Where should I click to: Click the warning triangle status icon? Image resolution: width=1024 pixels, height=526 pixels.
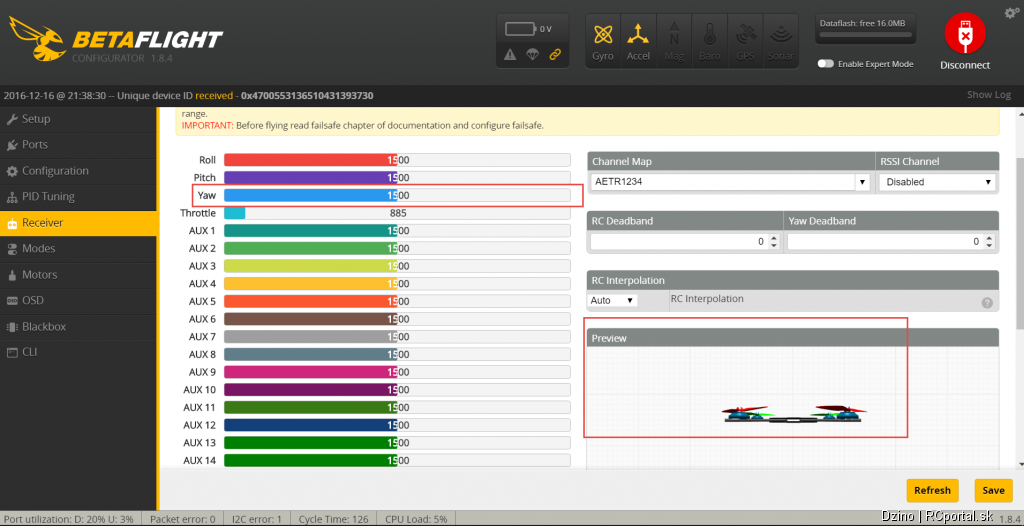510,55
